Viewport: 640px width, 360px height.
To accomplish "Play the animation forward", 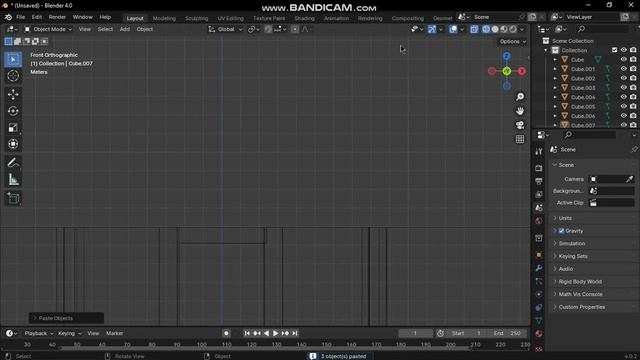I will [276, 333].
